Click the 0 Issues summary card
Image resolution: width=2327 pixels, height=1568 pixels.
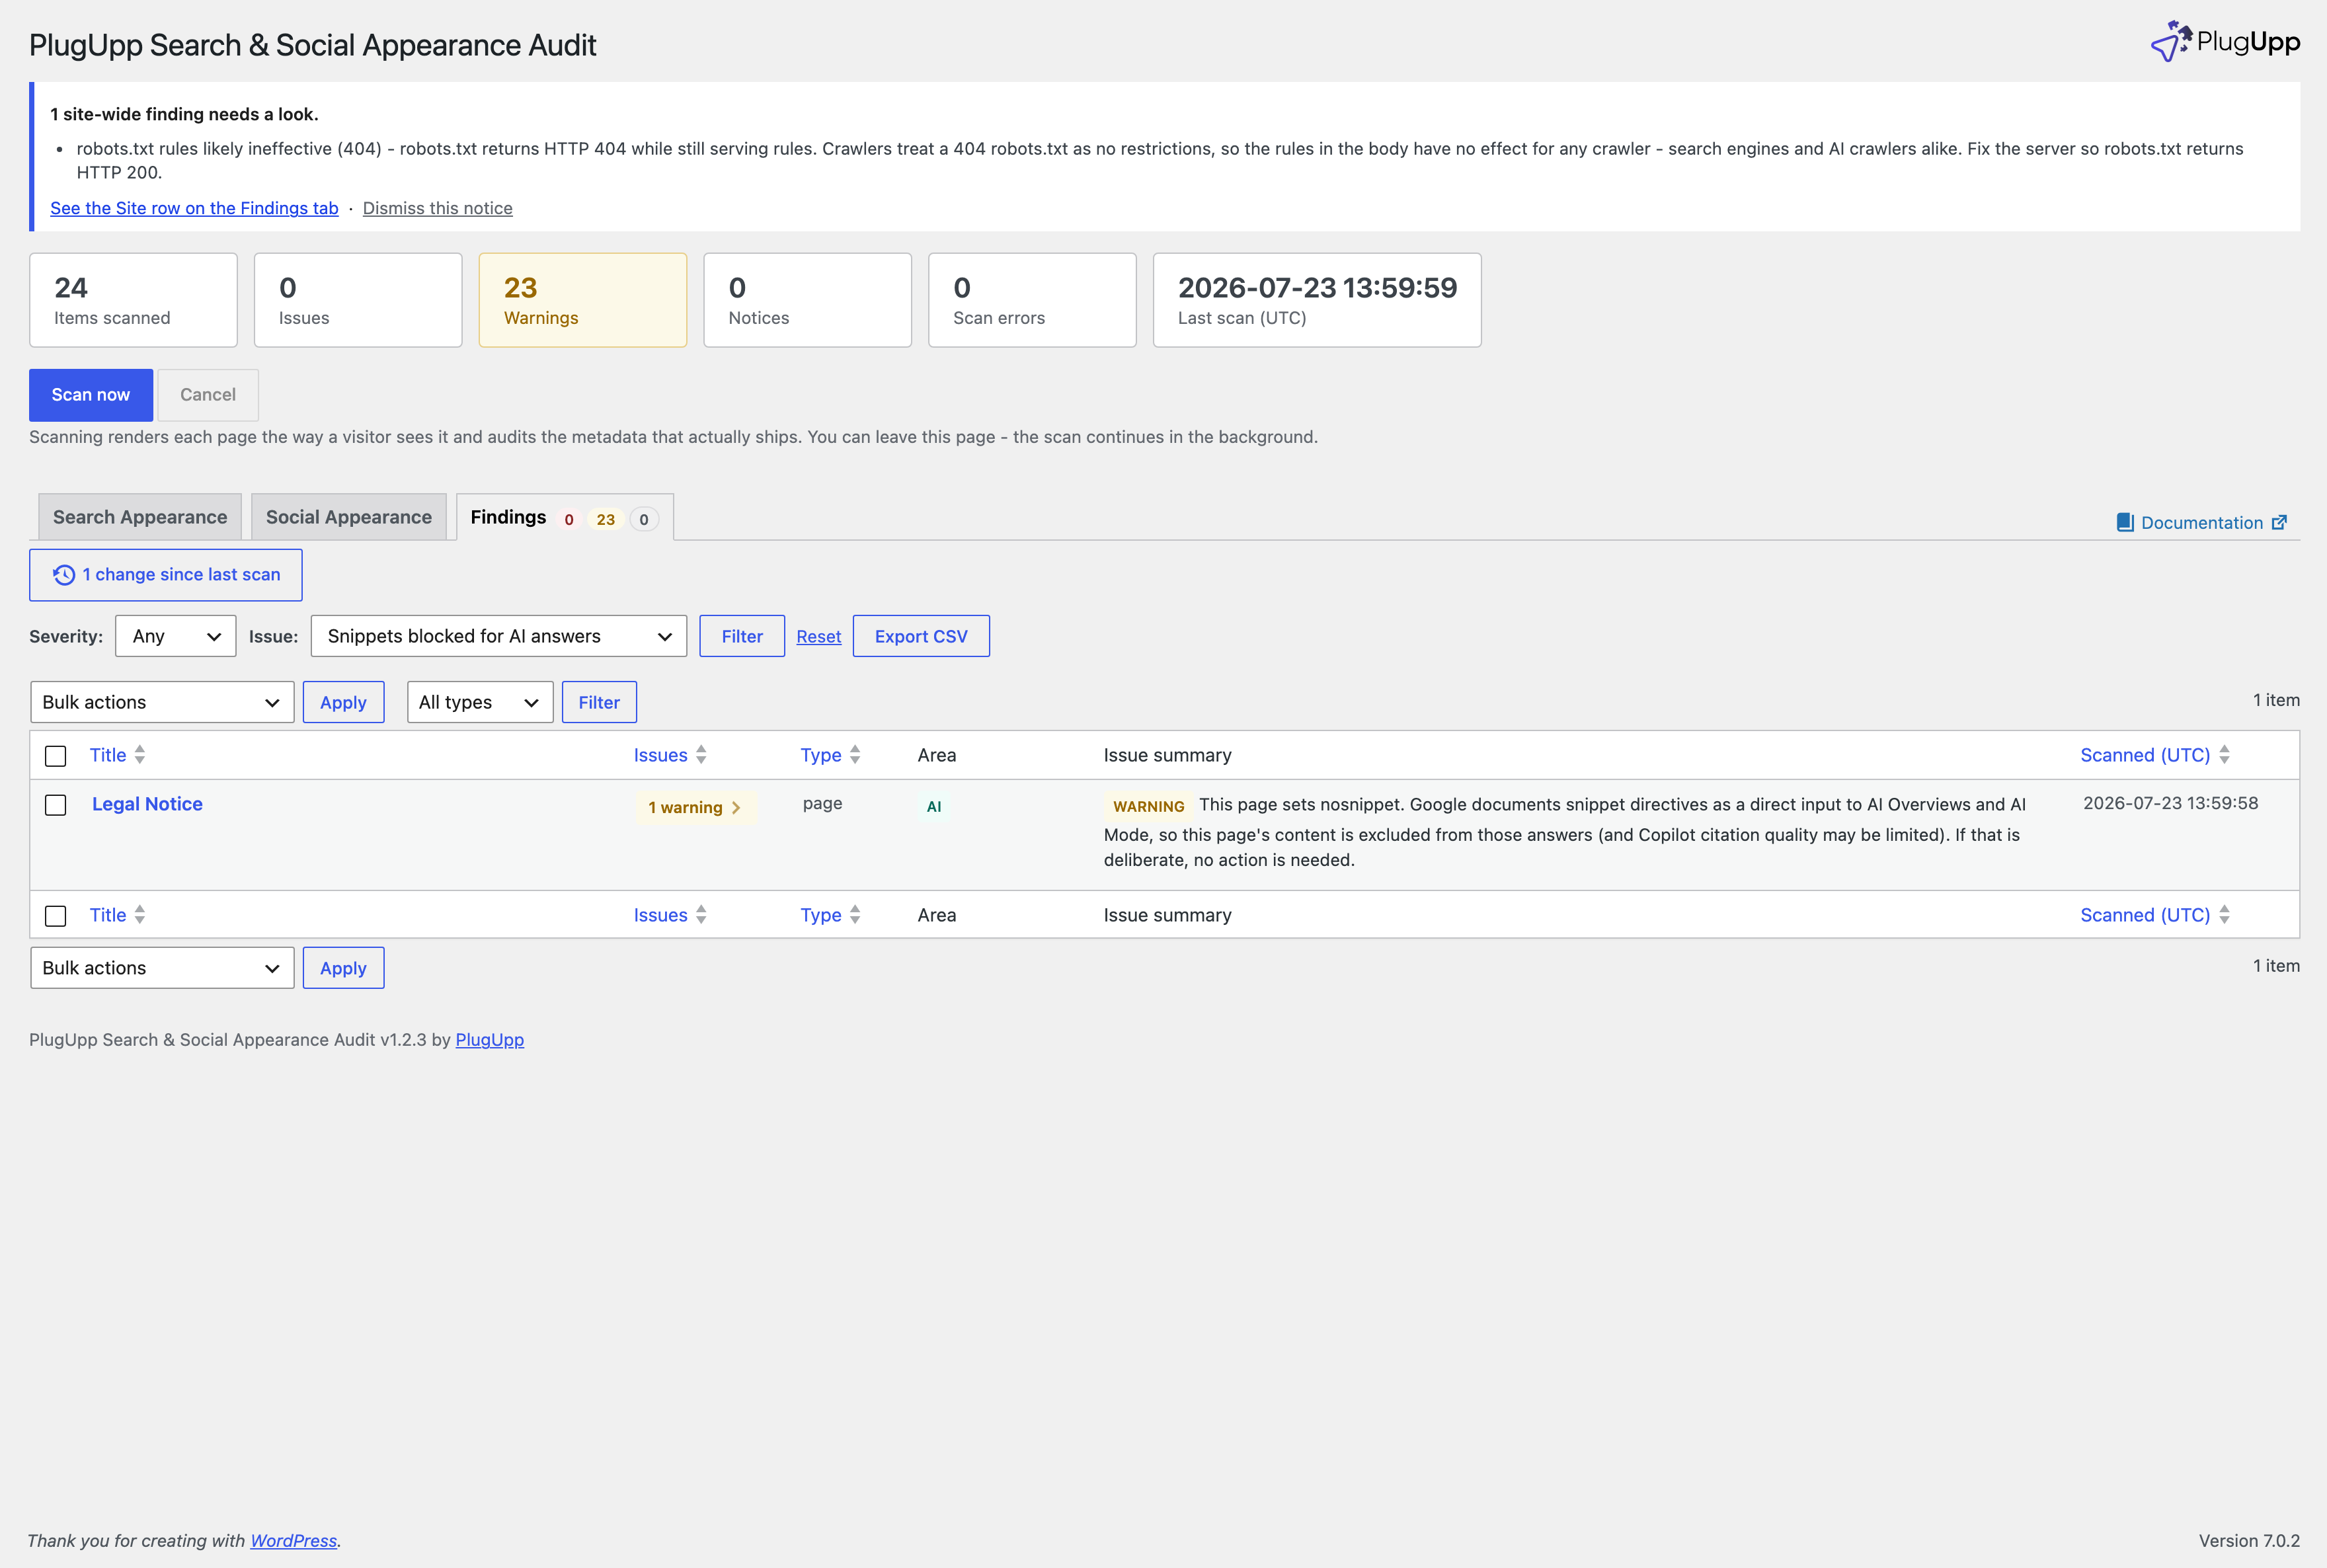click(358, 300)
